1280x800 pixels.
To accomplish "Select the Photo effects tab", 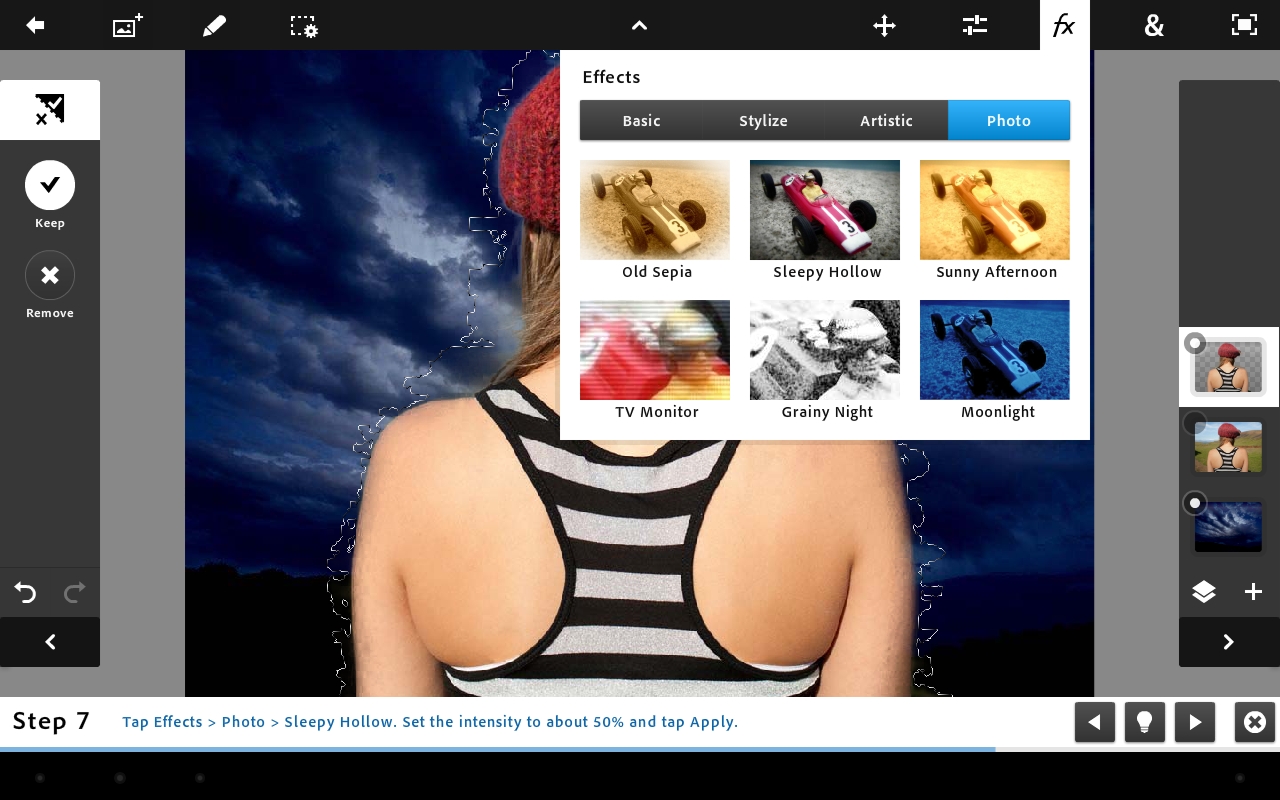I will pyautogui.click(x=1009, y=120).
